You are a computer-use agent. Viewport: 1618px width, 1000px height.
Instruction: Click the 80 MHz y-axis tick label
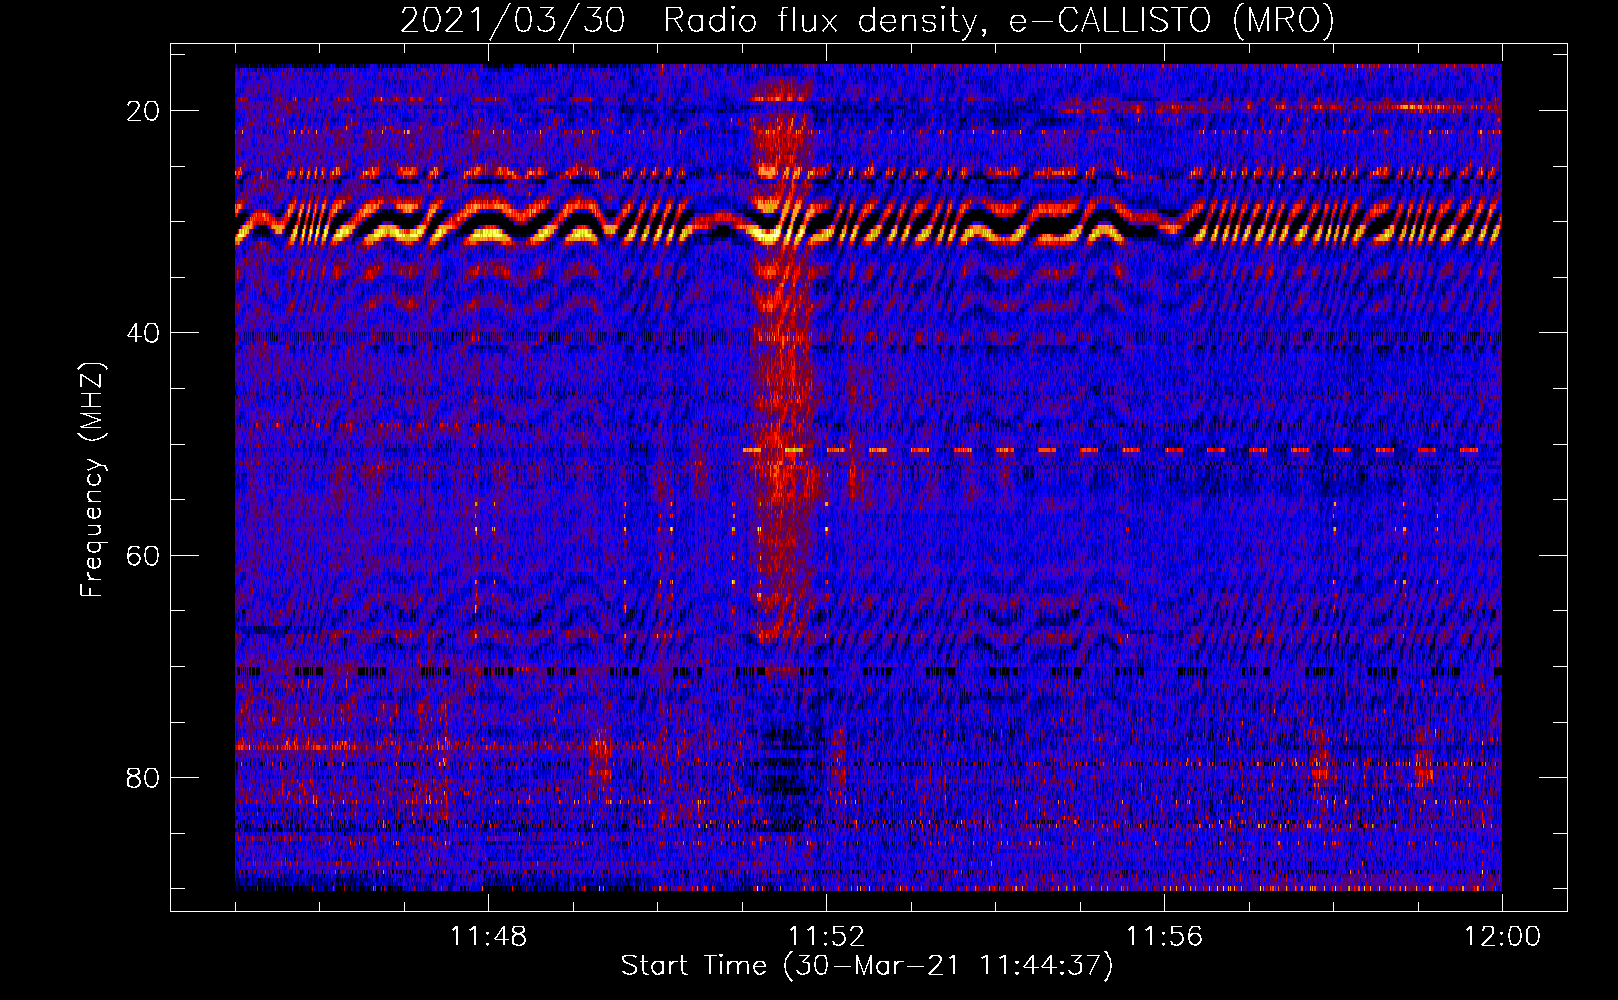pos(144,777)
